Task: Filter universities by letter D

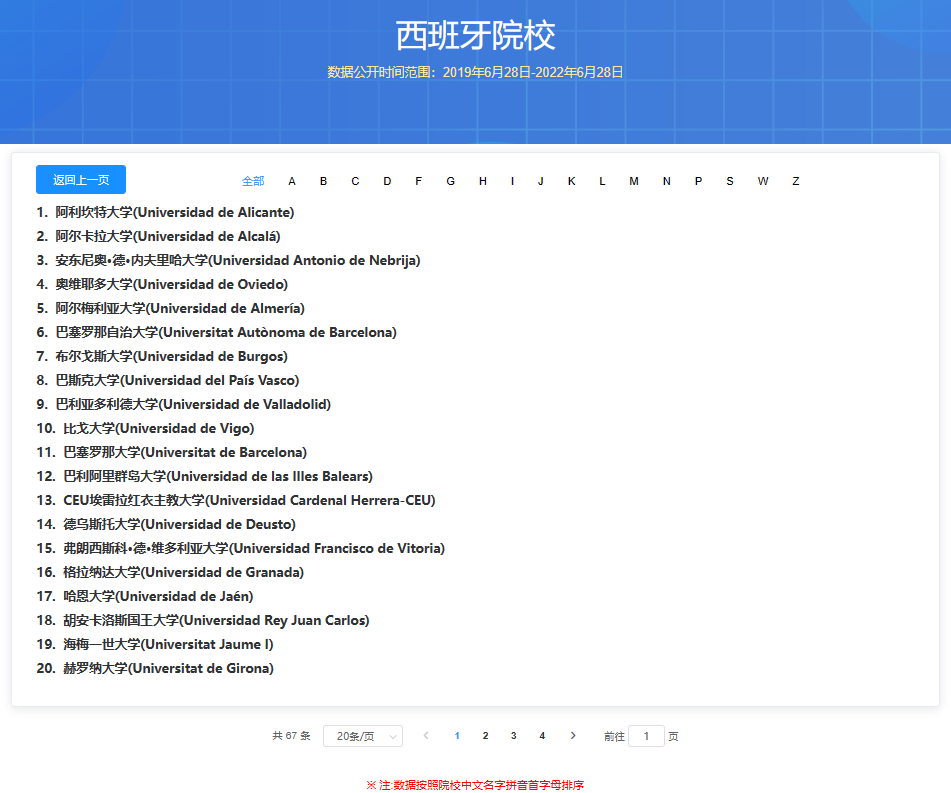Action: pyautogui.click(x=387, y=181)
